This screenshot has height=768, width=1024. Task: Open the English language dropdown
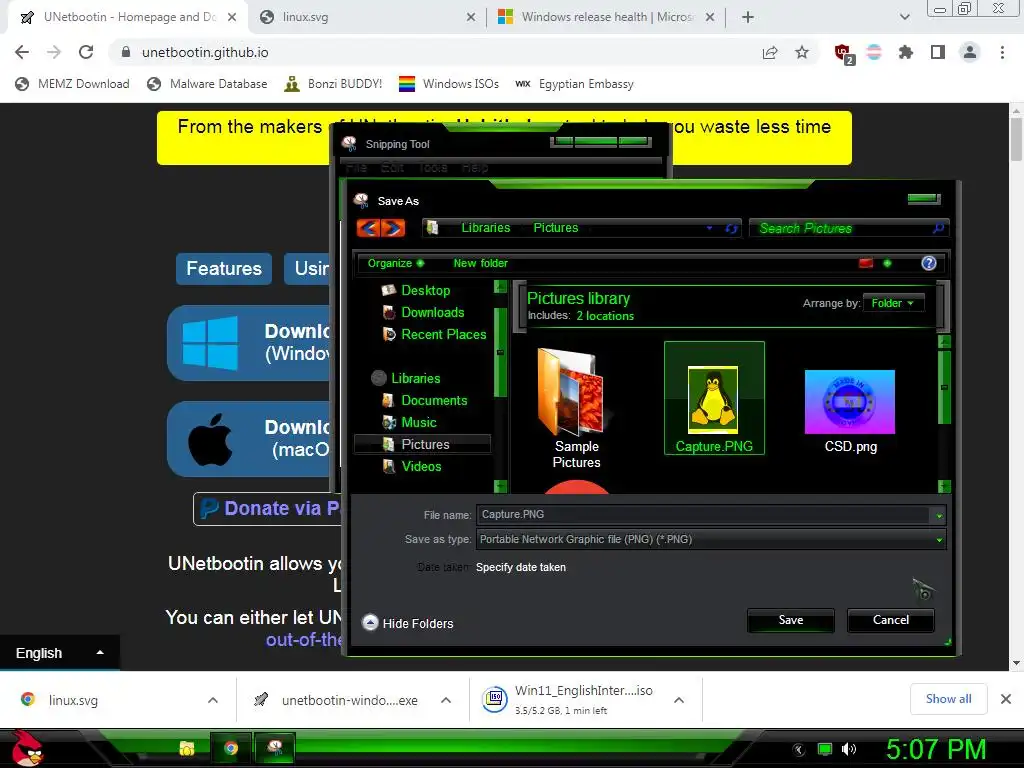pos(59,652)
